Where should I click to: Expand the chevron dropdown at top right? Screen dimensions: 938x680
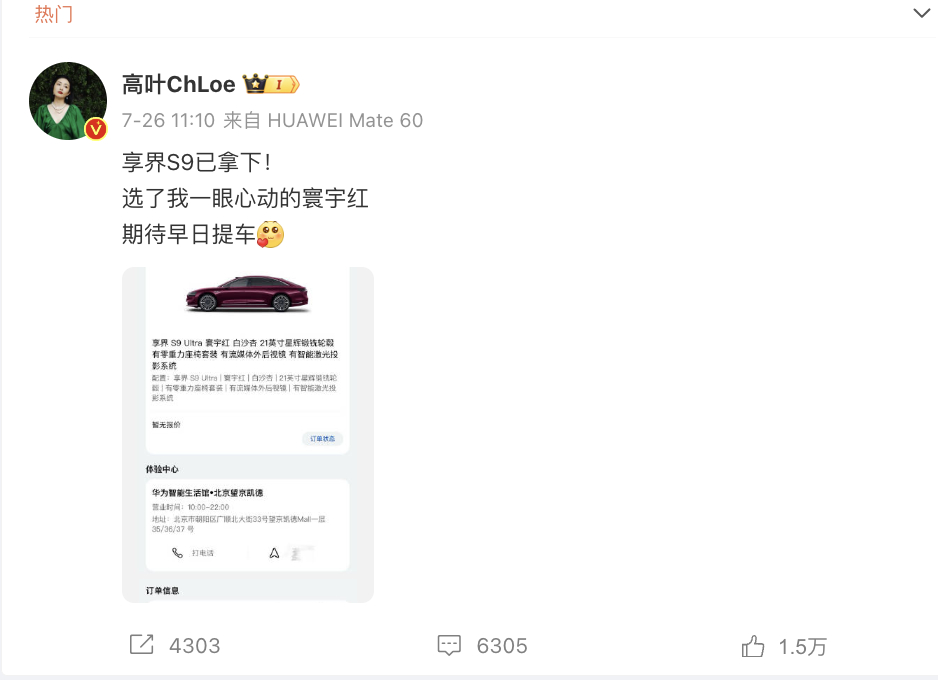(921, 13)
